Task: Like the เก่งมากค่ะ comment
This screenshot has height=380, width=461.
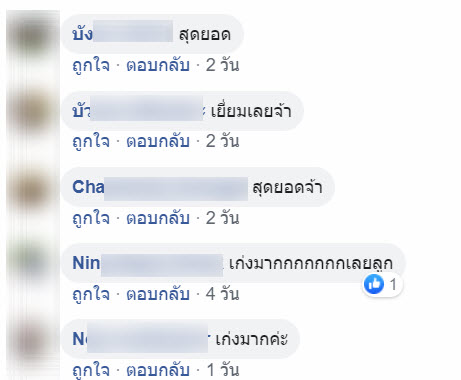Action: coord(91,370)
